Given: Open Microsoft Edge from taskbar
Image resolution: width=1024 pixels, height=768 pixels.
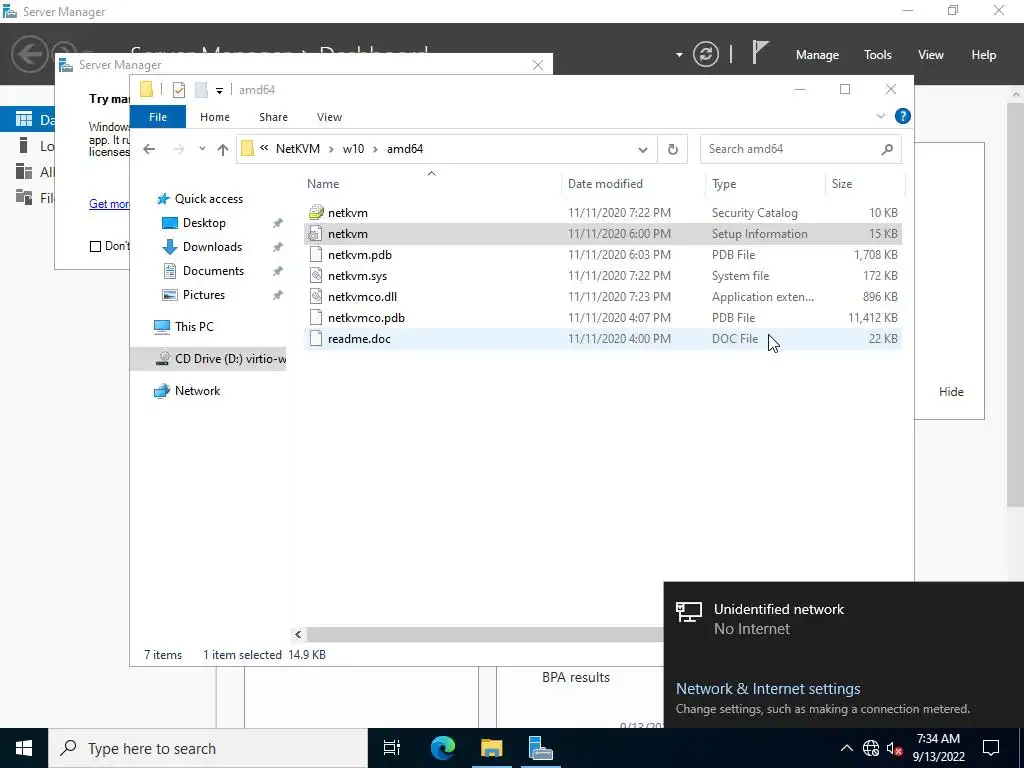Looking at the screenshot, I should pyautogui.click(x=442, y=748).
